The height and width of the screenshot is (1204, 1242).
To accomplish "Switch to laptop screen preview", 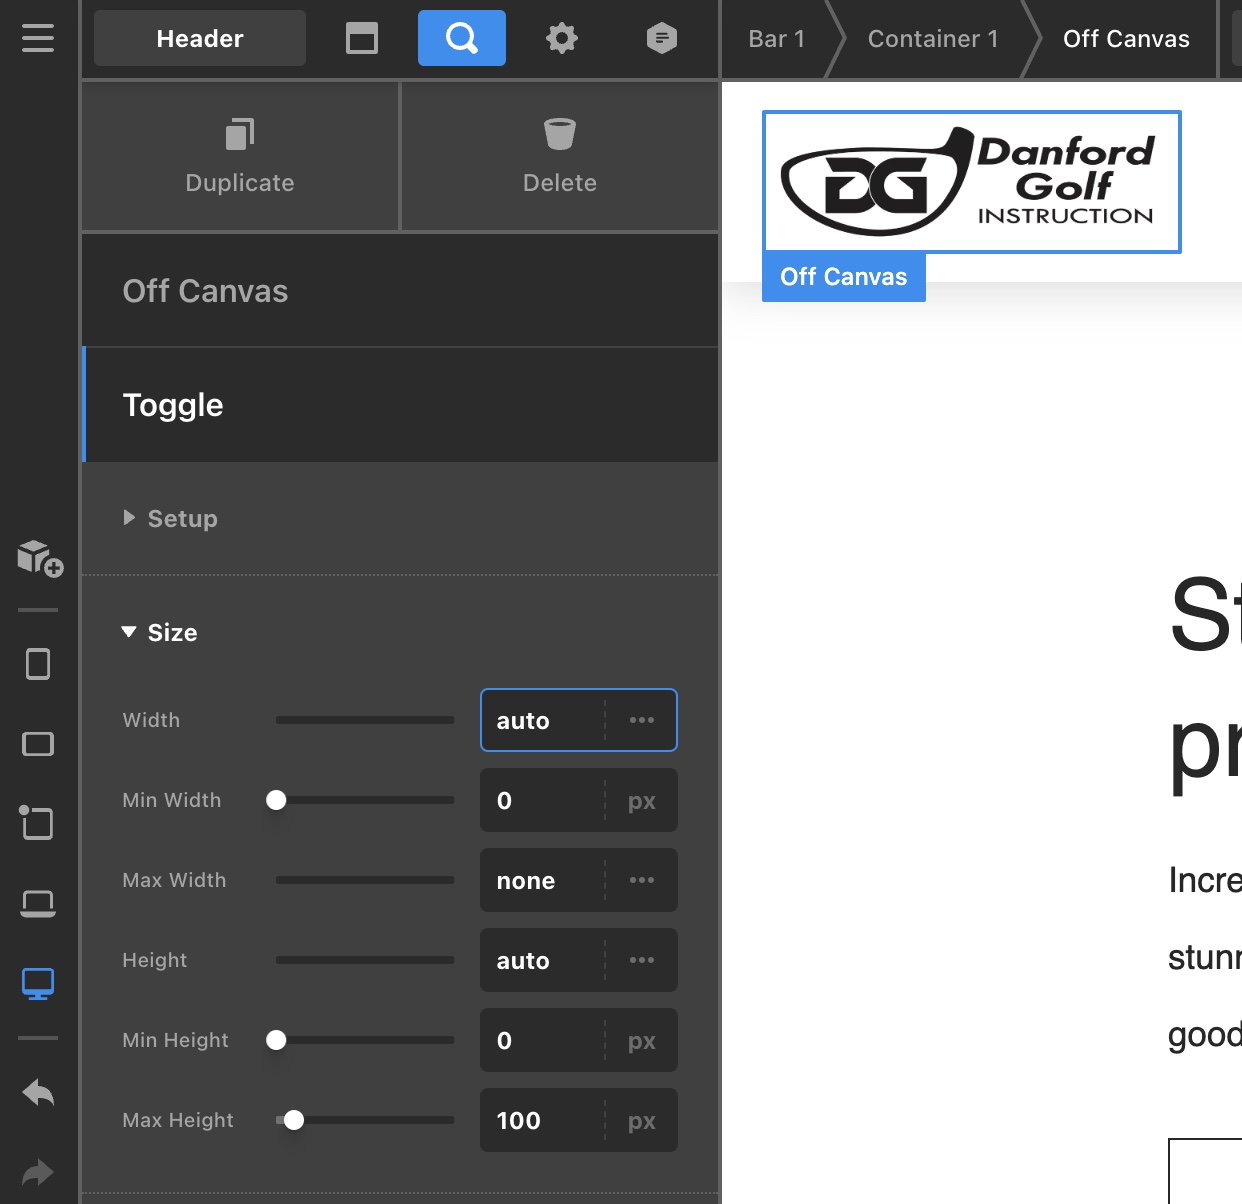I will [38, 904].
